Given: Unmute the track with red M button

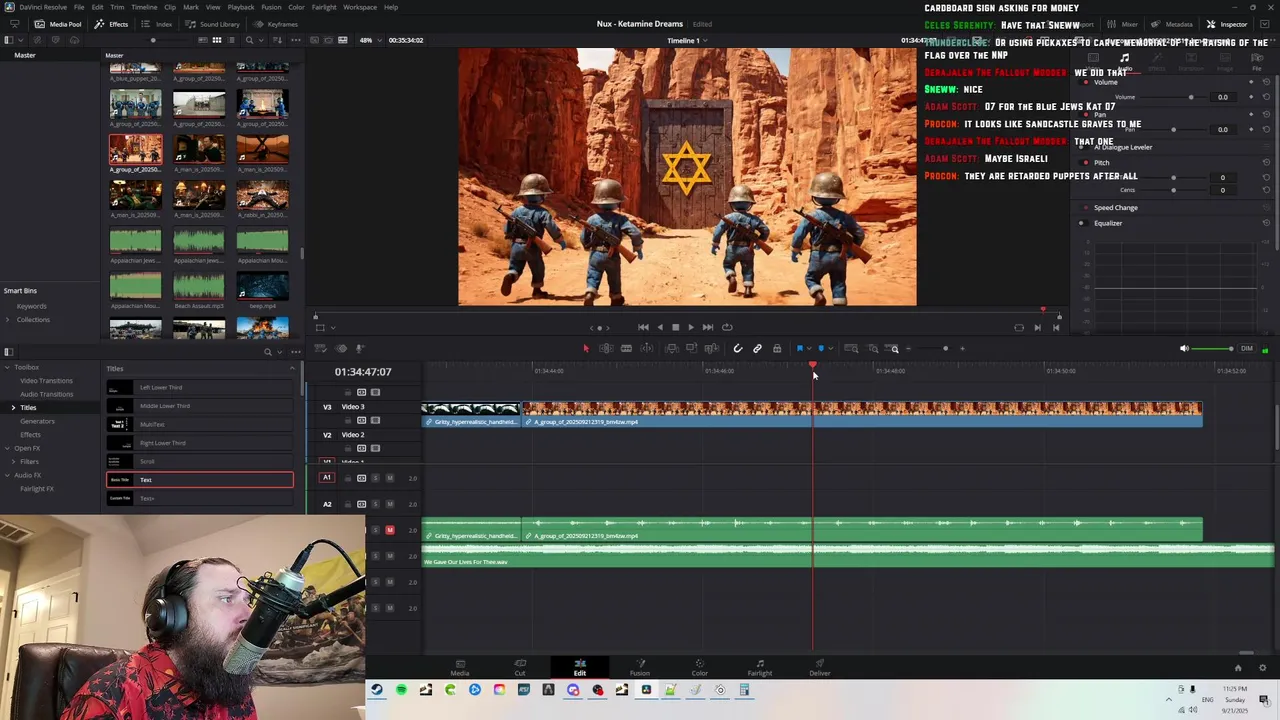Looking at the screenshot, I should [389, 530].
